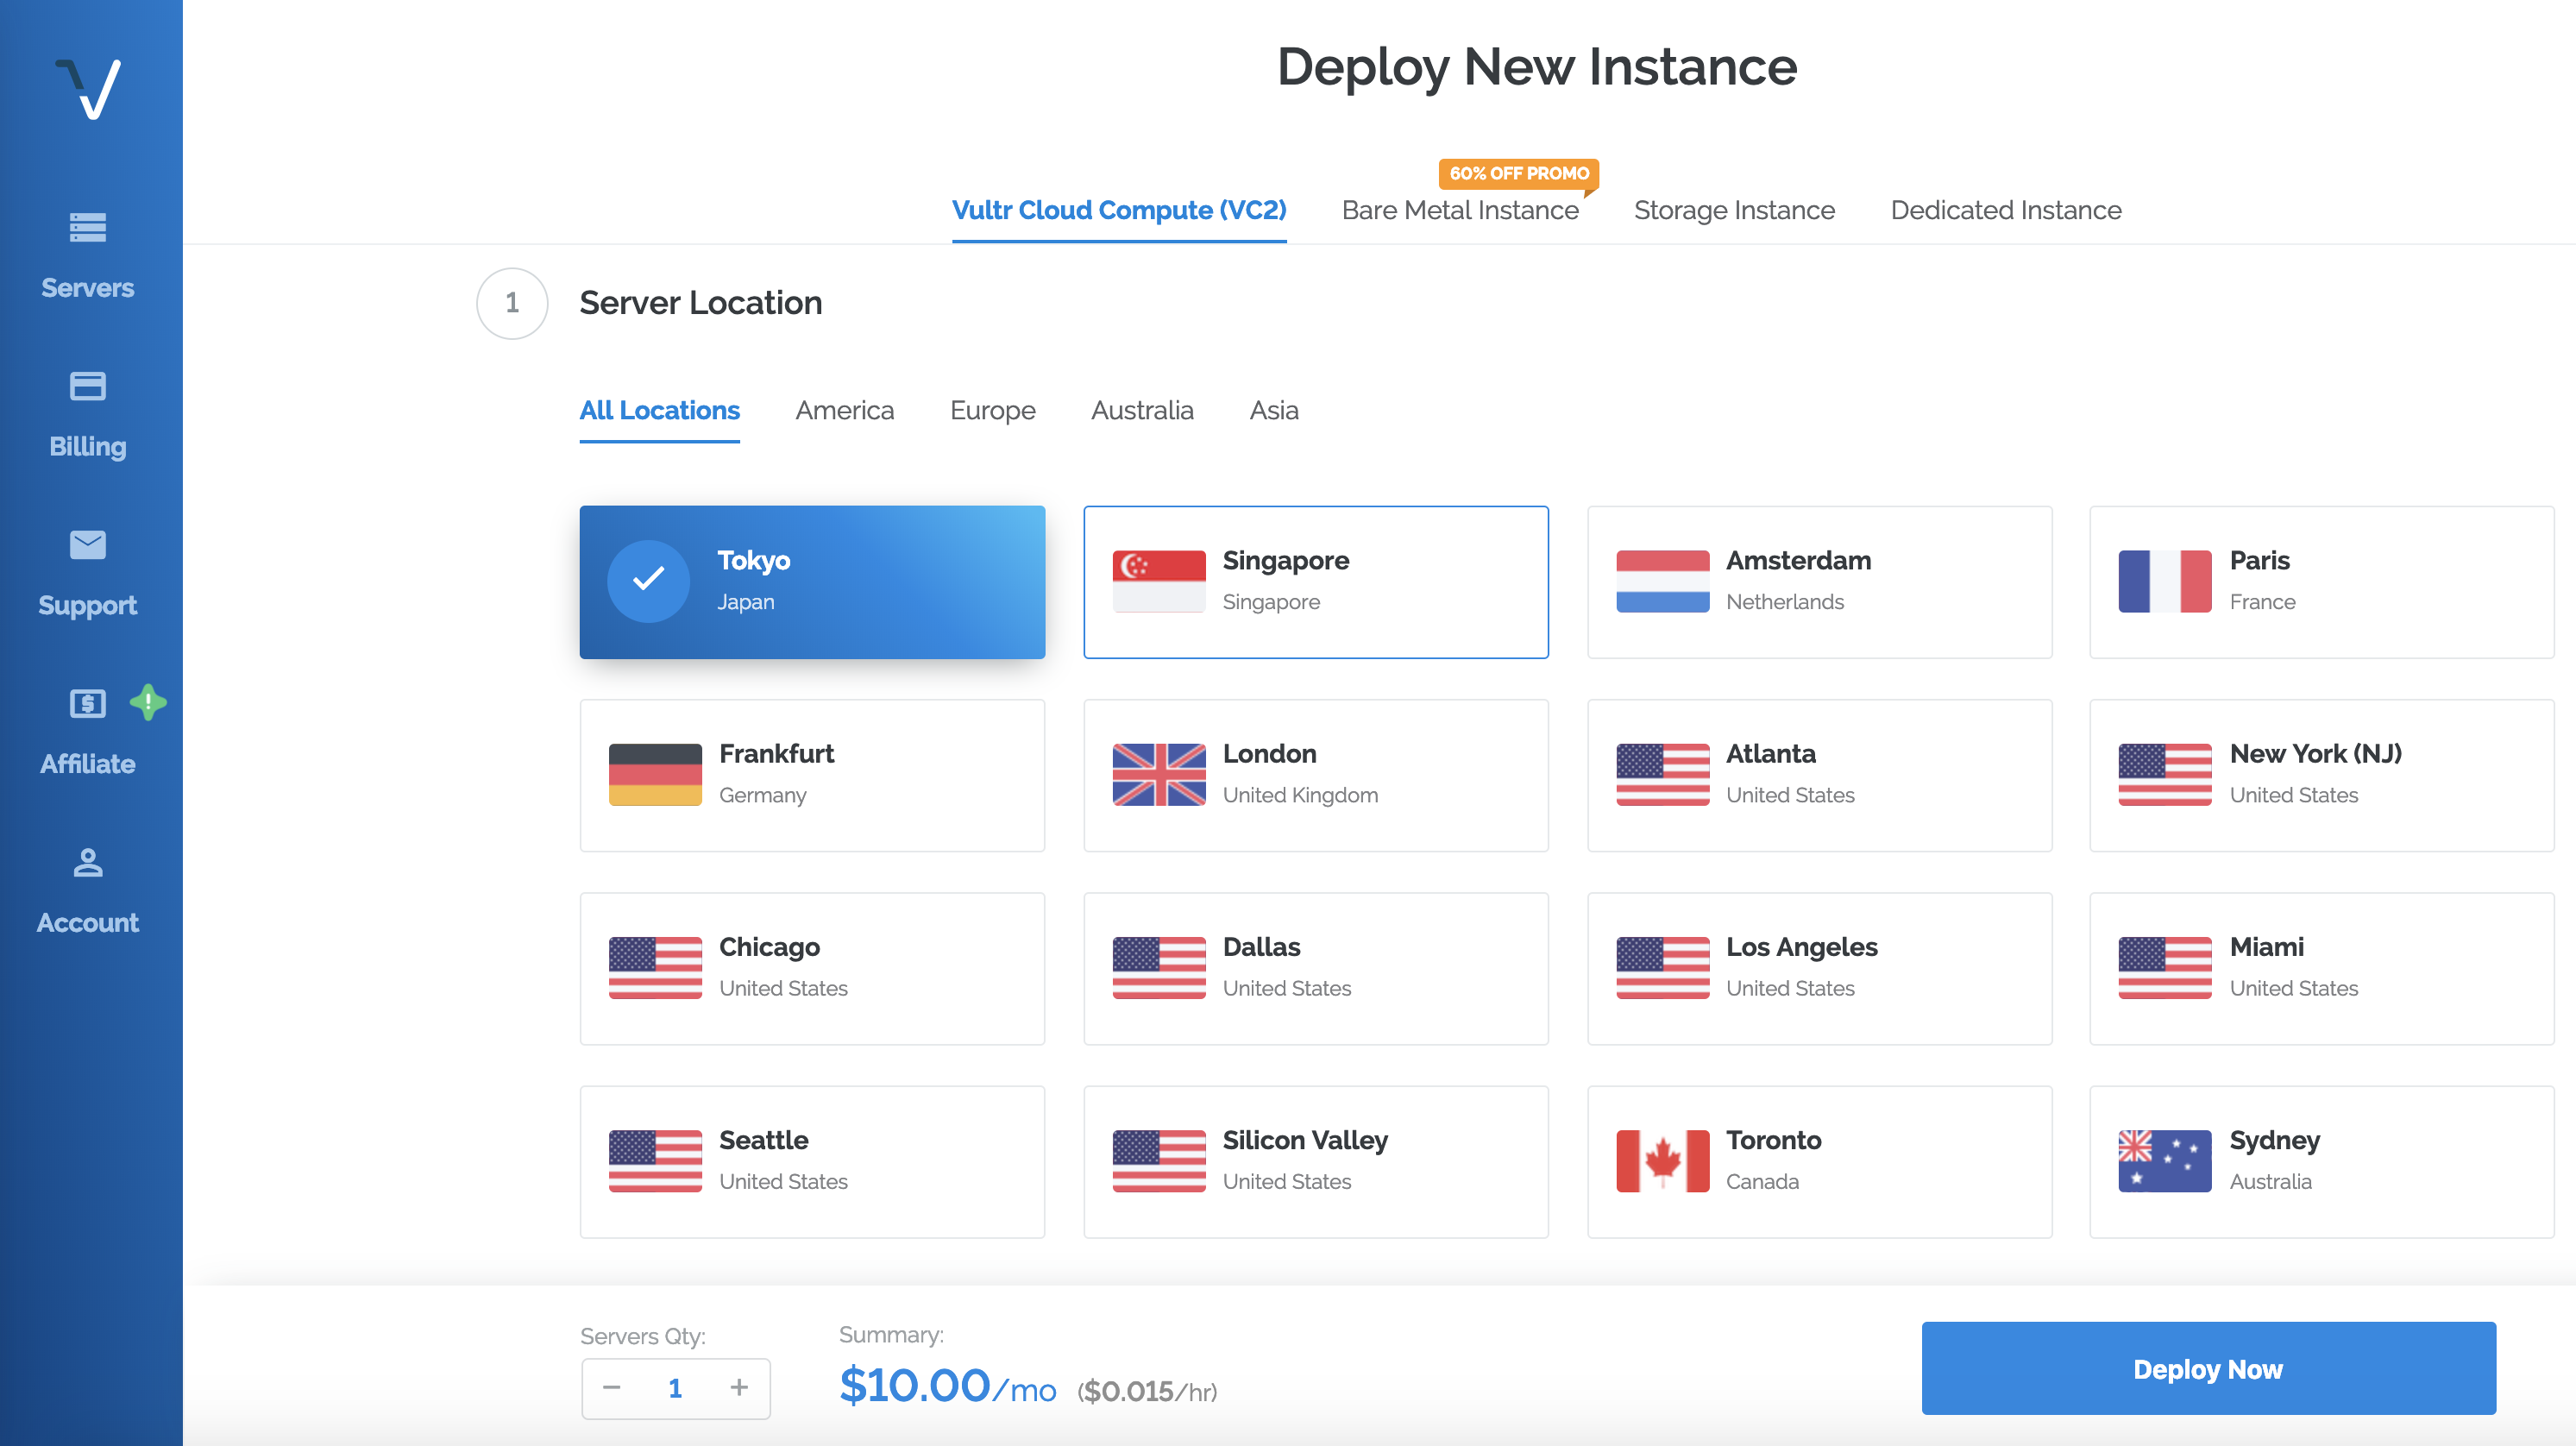Screen dimensions: 2576x1446
Task: Click the Toronto city name
Action: click(x=1773, y=1139)
